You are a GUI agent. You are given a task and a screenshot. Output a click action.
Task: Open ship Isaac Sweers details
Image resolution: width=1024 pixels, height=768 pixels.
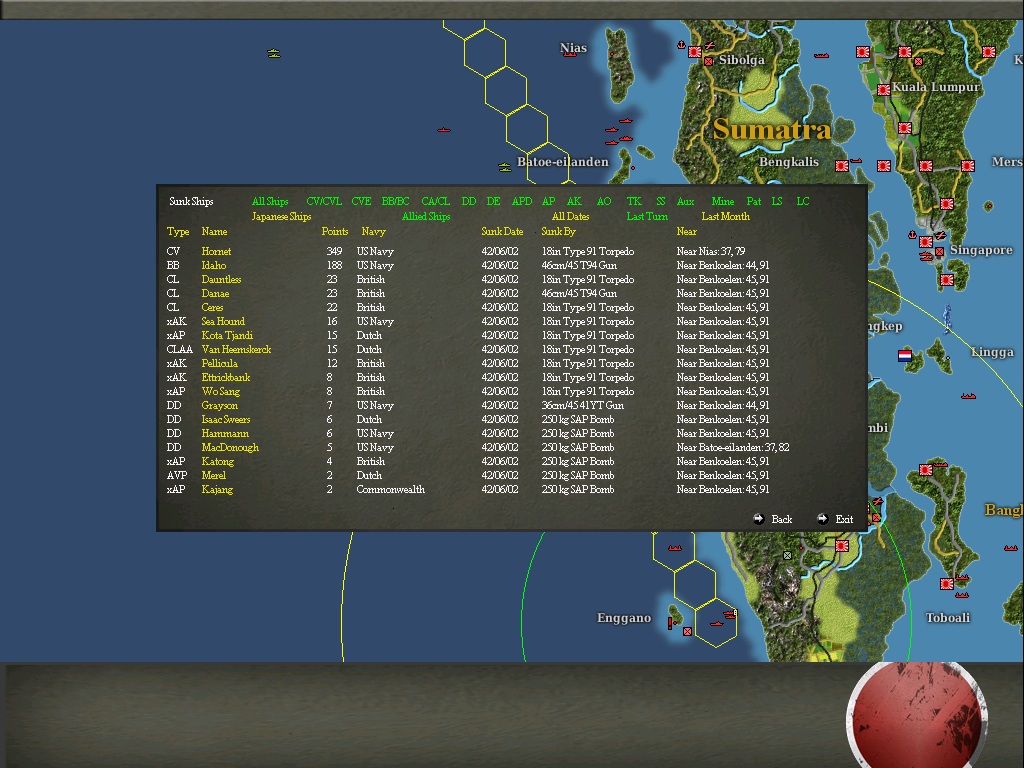pyautogui.click(x=226, y=419)
